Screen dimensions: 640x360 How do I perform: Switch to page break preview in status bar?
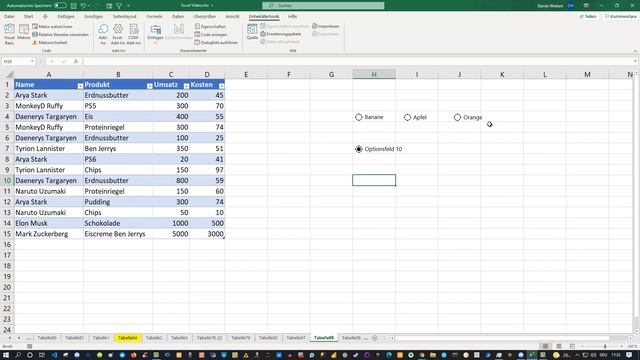(572, 347)
